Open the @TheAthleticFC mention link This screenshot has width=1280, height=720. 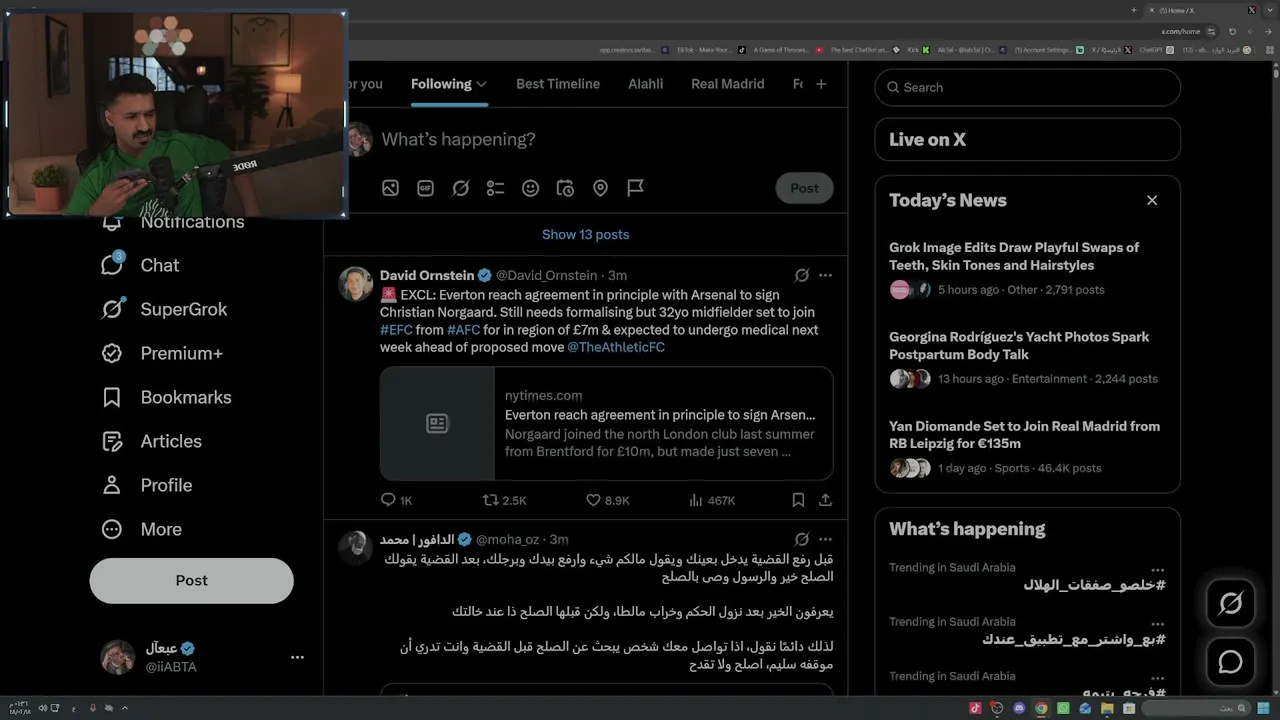click(x=616, y=348)
